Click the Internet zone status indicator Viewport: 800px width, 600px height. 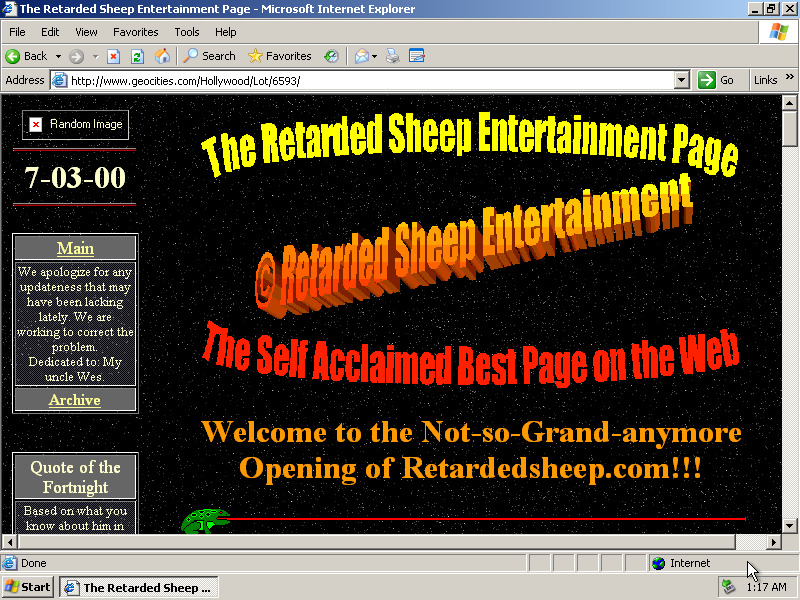pos(681,563)
